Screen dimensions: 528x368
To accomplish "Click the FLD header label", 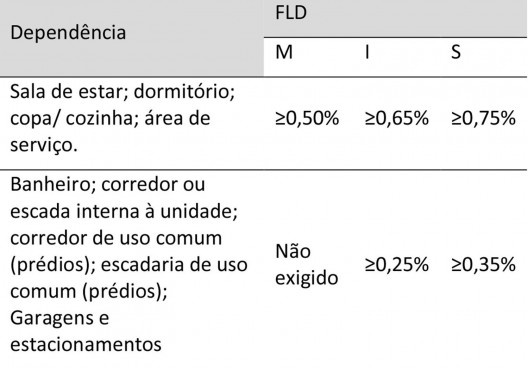I will tap(291, 13).
